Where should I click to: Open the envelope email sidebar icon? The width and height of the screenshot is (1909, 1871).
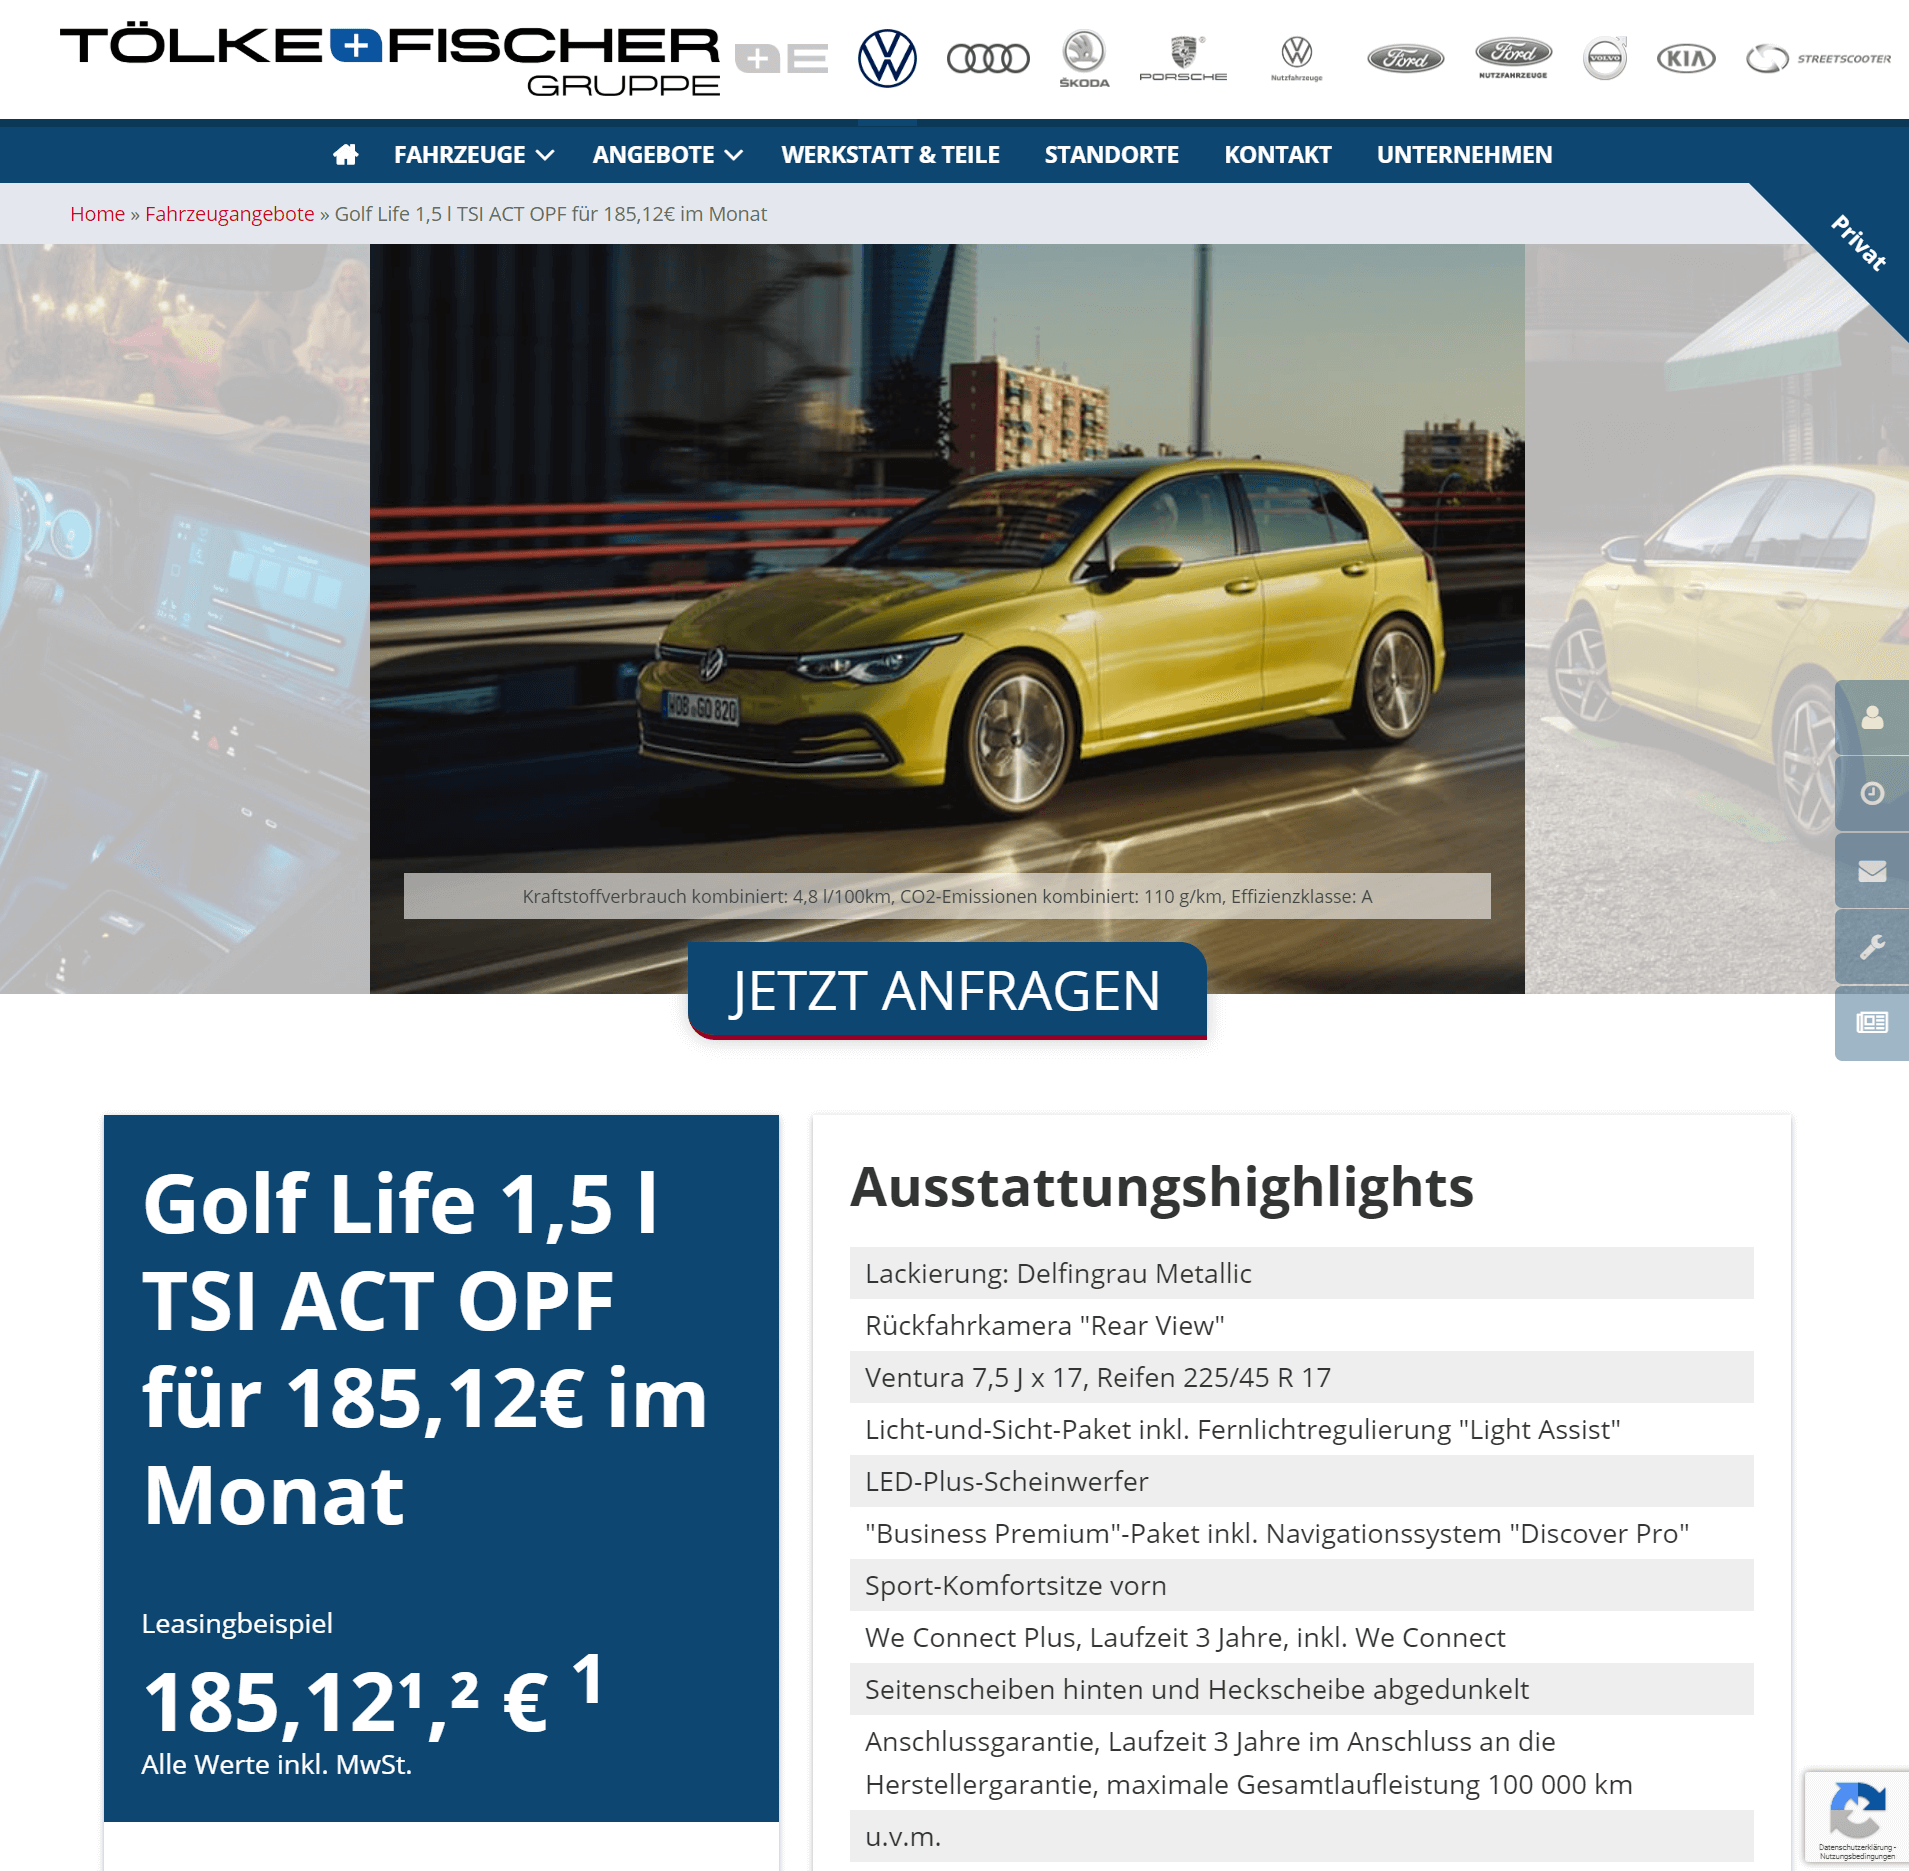point(1872,870)
